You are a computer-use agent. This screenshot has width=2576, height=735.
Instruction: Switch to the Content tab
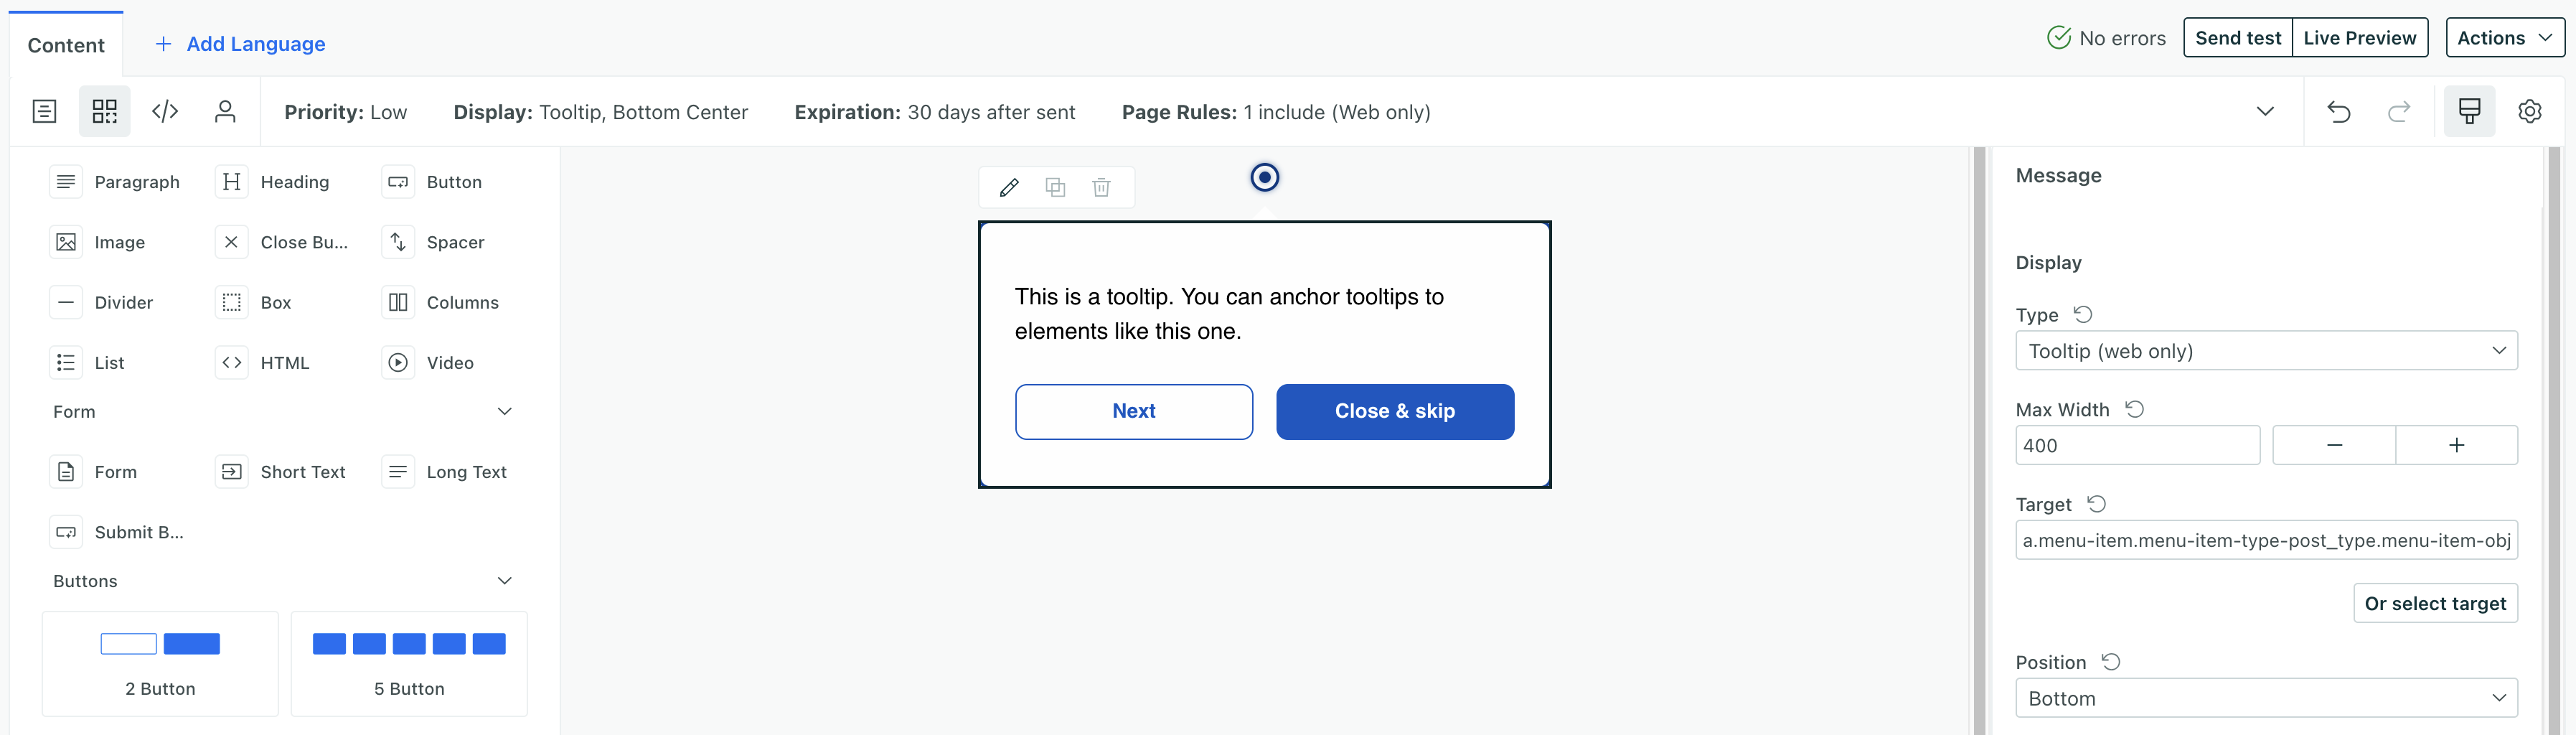[x=65, y=44]
